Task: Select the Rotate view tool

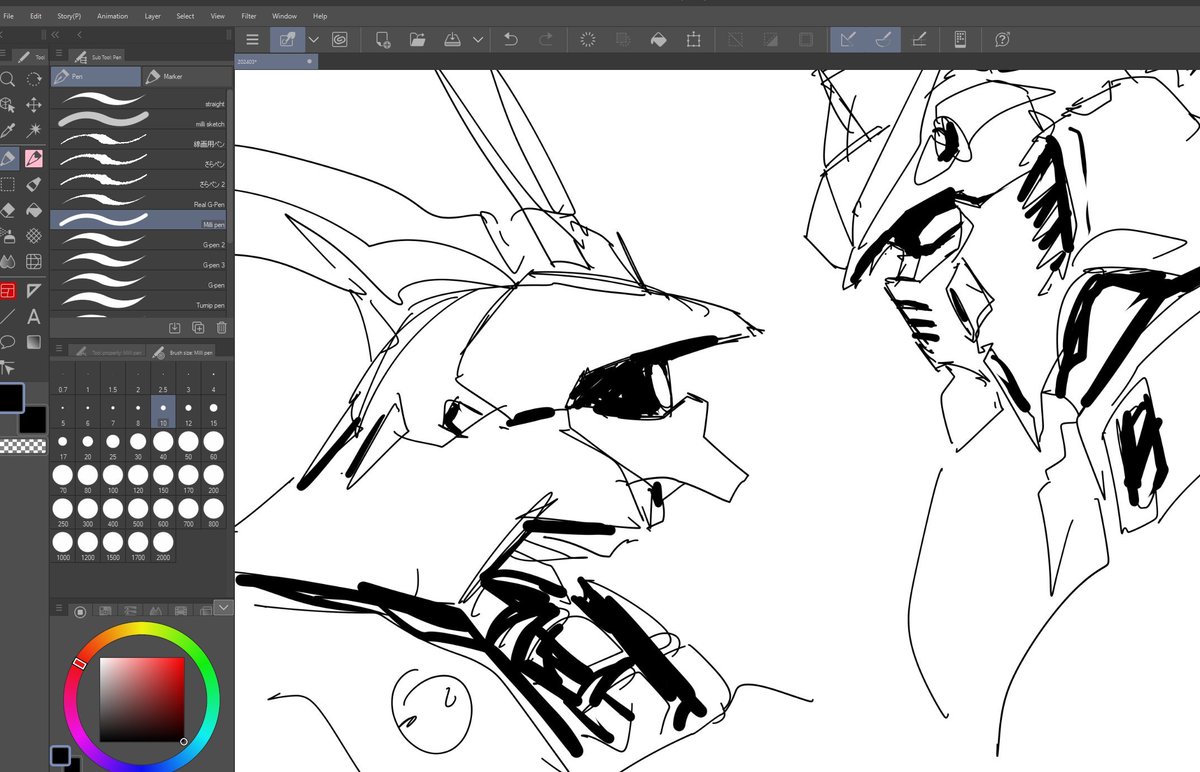Action: (x=33, y=78)
